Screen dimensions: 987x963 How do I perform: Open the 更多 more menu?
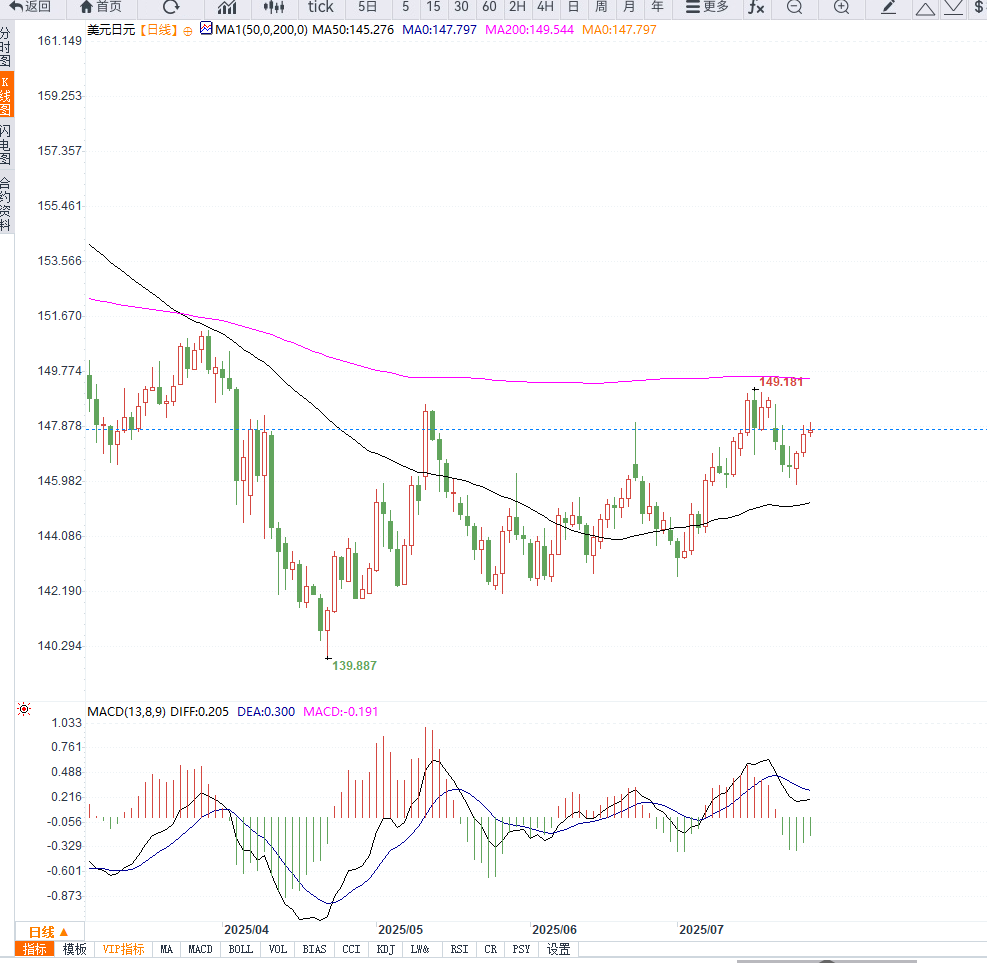tap(707, 7)
